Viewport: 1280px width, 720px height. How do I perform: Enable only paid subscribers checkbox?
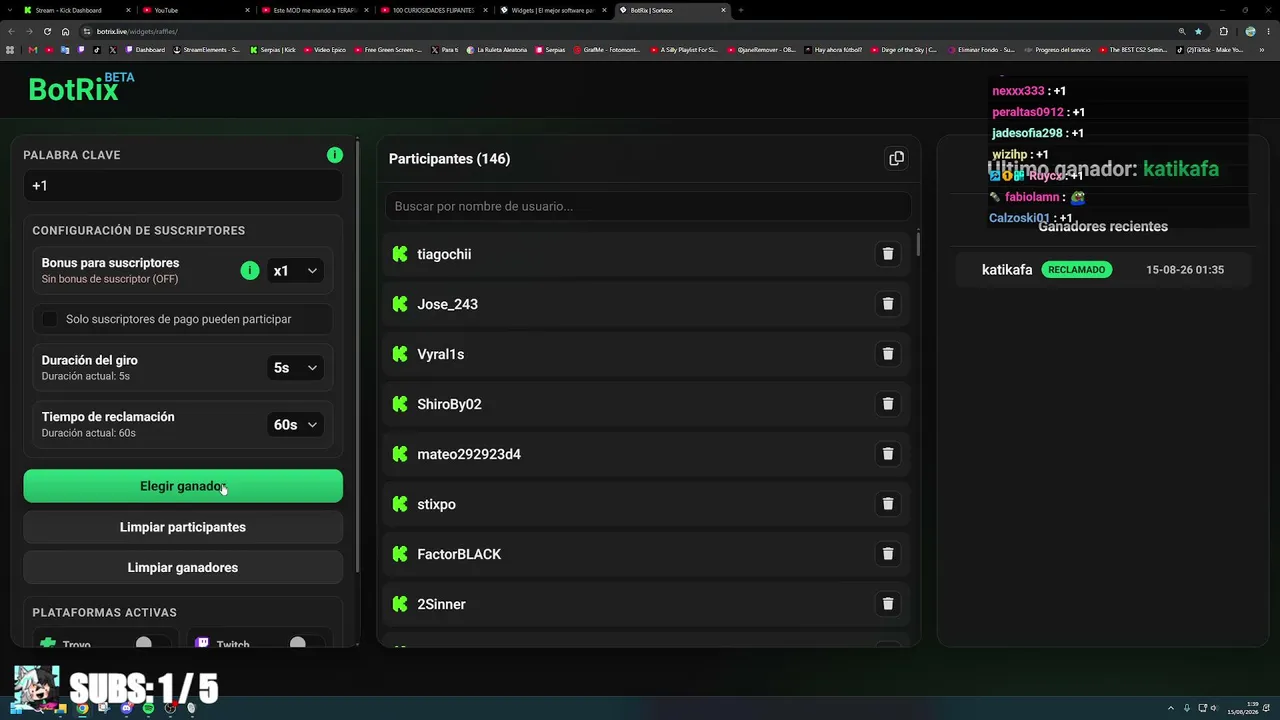click(49, 319)
